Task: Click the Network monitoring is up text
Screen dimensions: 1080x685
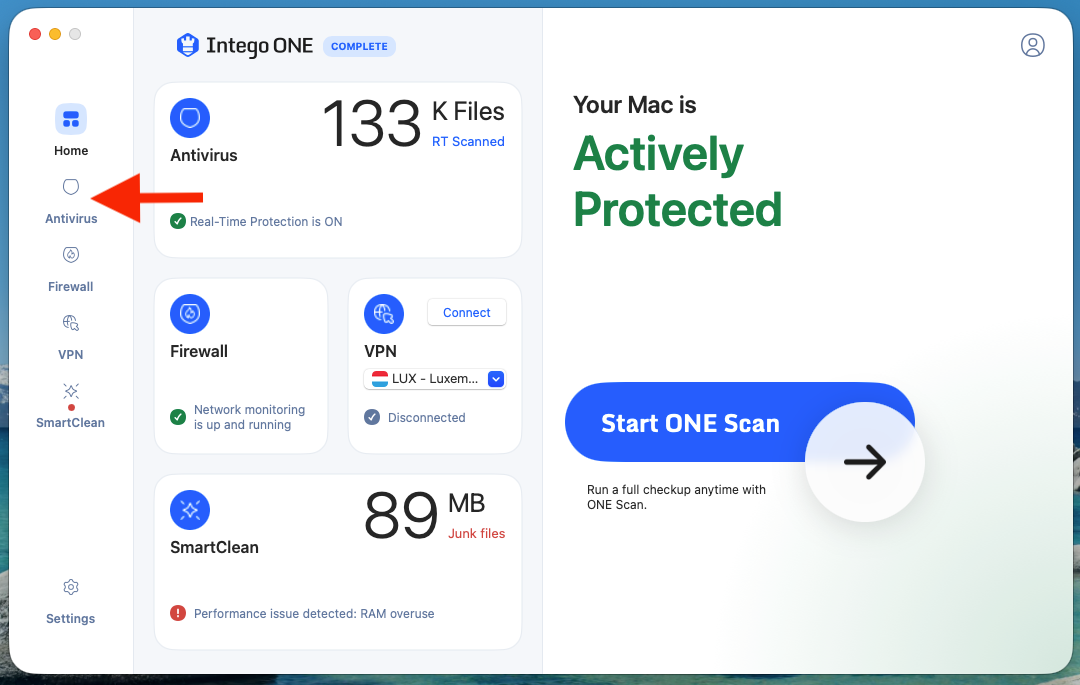Action: pyautogui.click(x=249, y=417)
